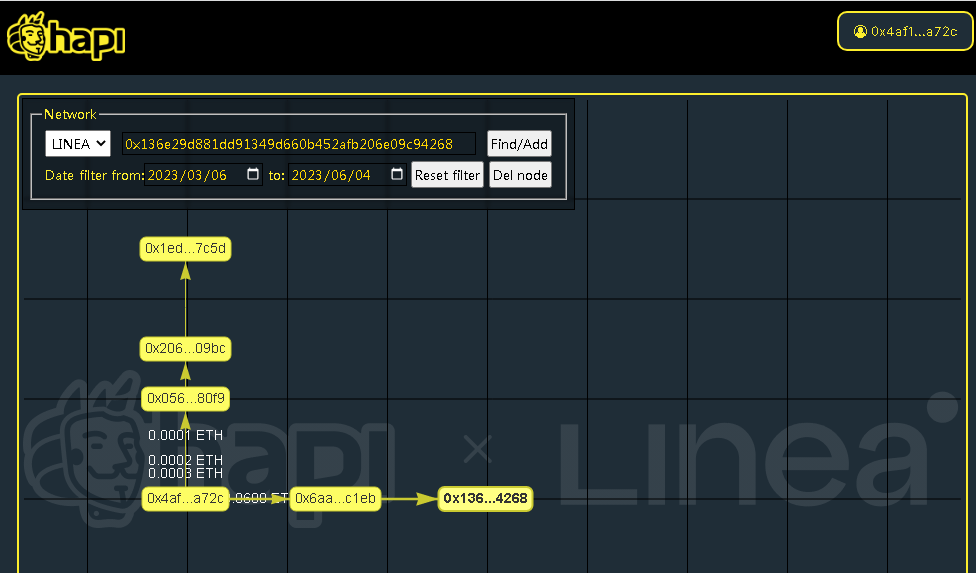
Task: Click the user avatar icon in wallet button
Action: [860, 32]
